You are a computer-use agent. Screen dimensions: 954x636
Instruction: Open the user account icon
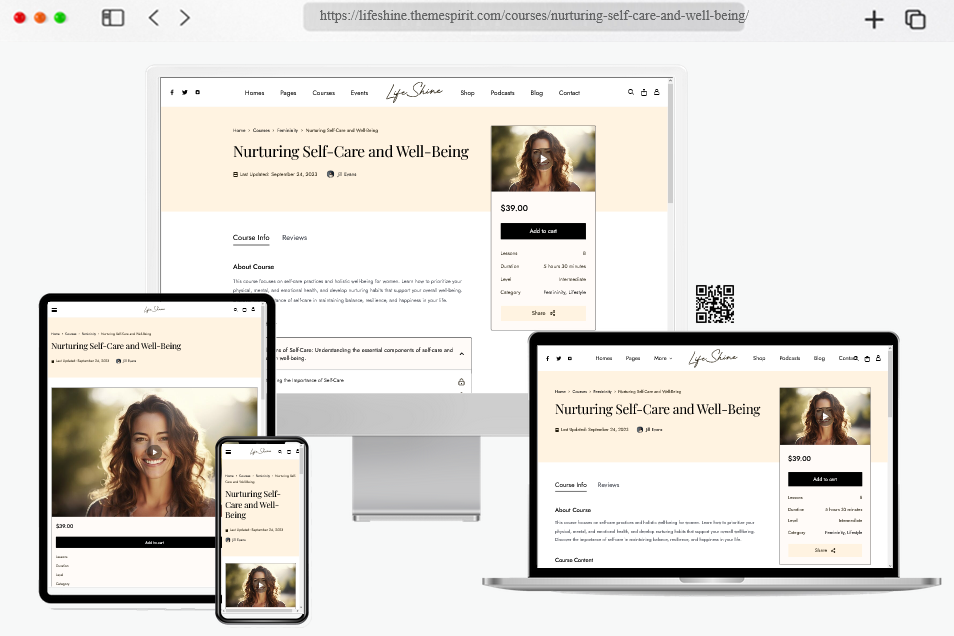tap(655, 92)
